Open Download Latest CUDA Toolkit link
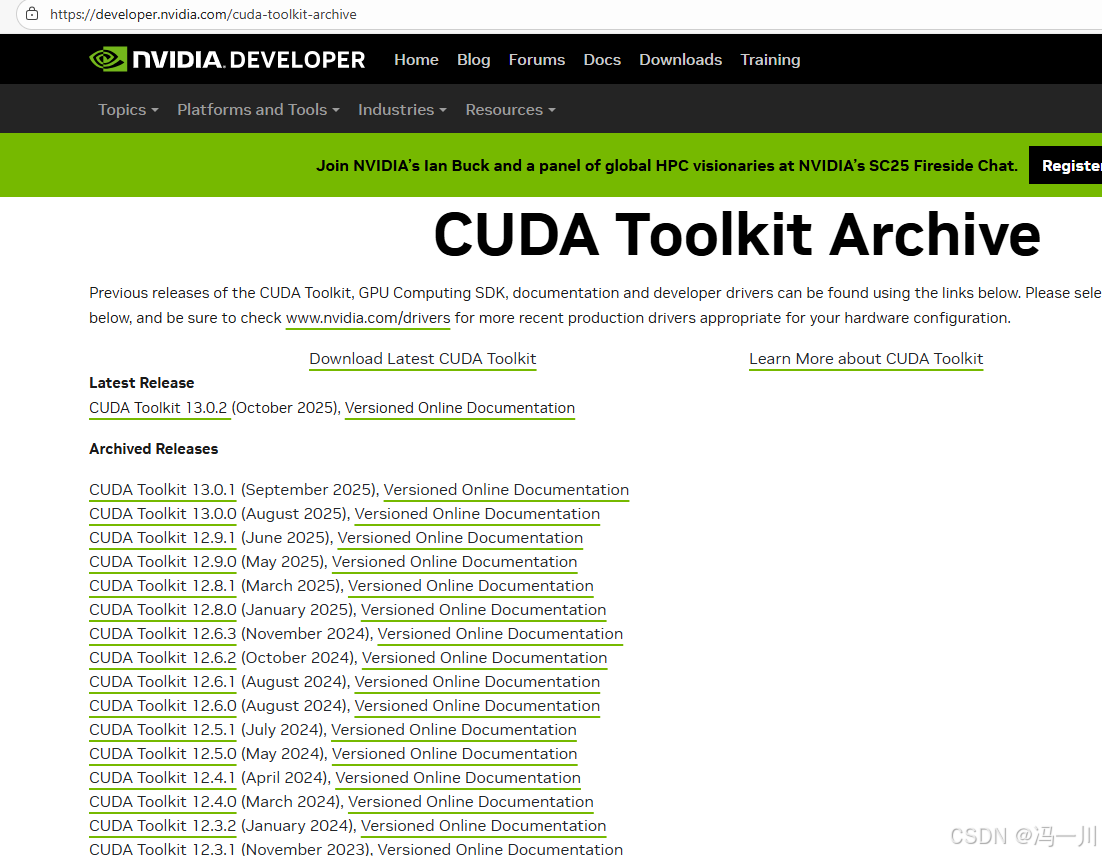1102x856 pixels. pos(422,358)
